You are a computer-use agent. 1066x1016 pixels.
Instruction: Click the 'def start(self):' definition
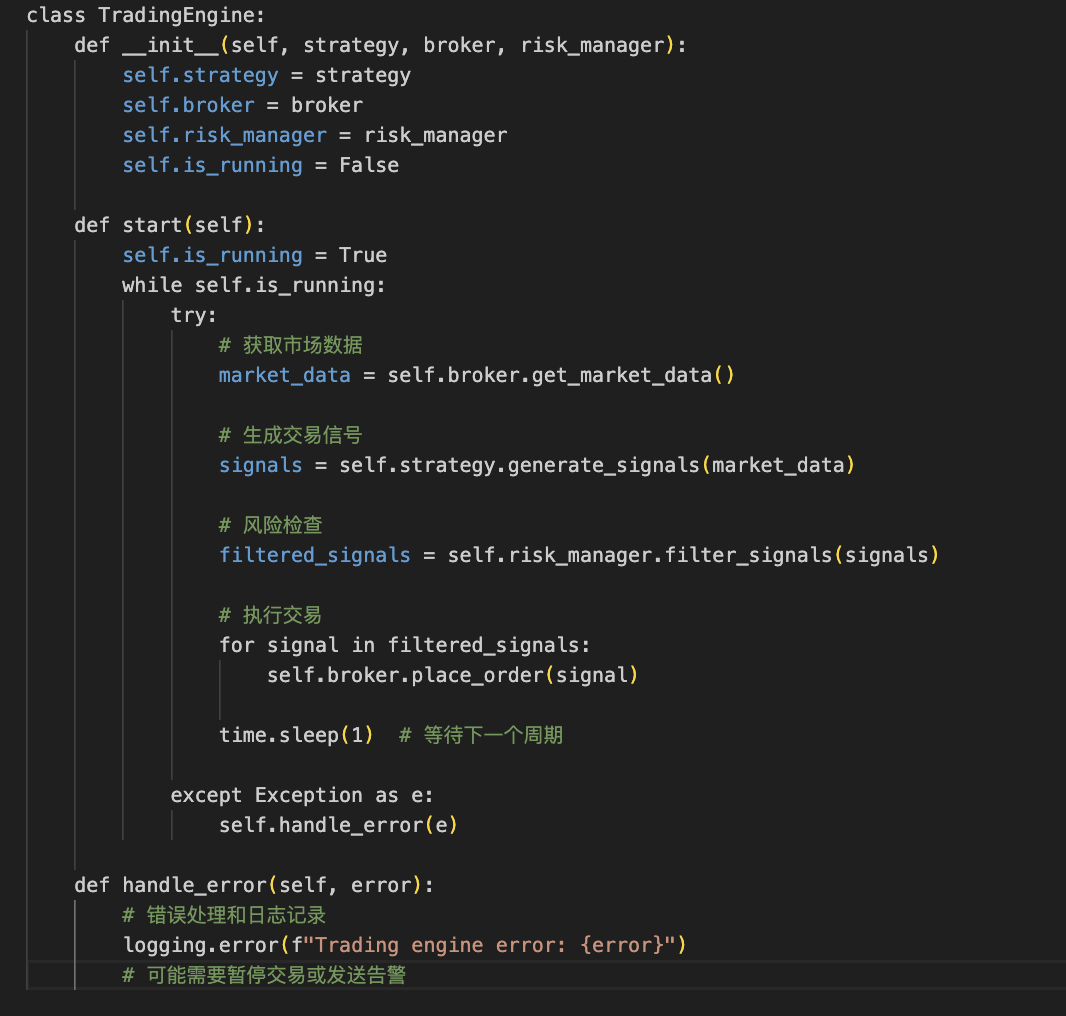tap(170, 224)
